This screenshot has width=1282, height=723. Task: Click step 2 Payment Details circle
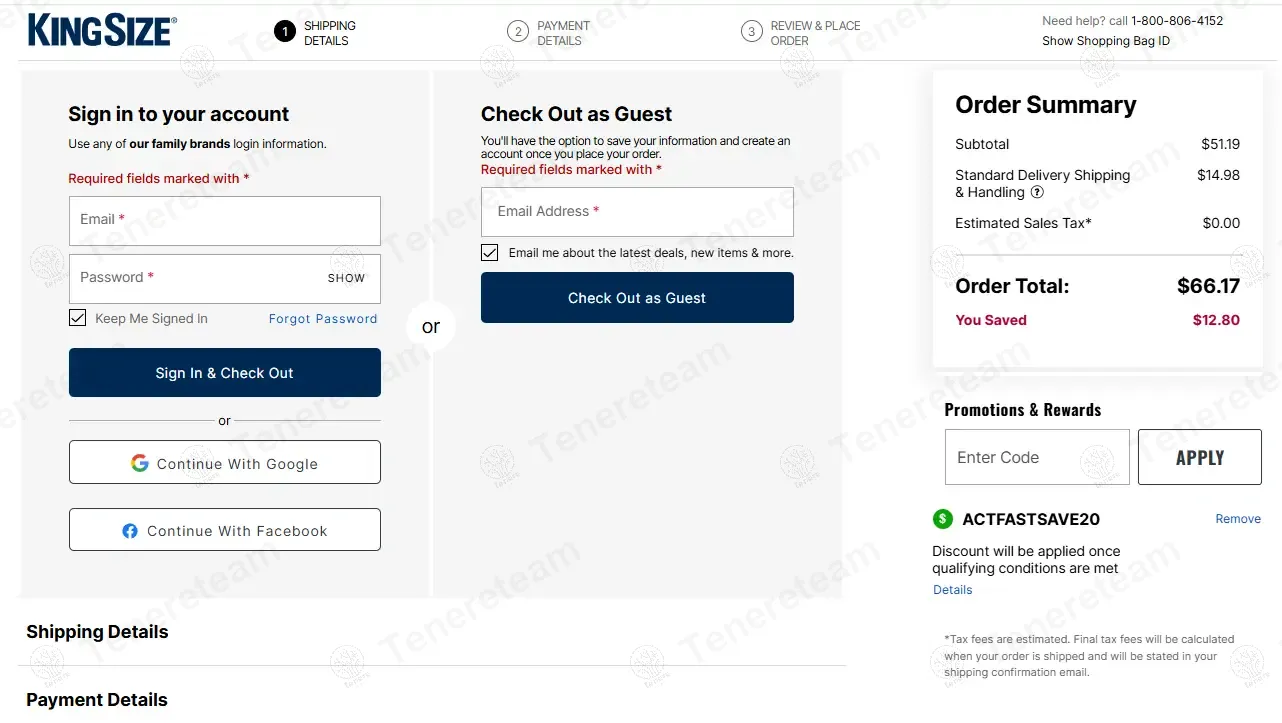coord(518,32)
